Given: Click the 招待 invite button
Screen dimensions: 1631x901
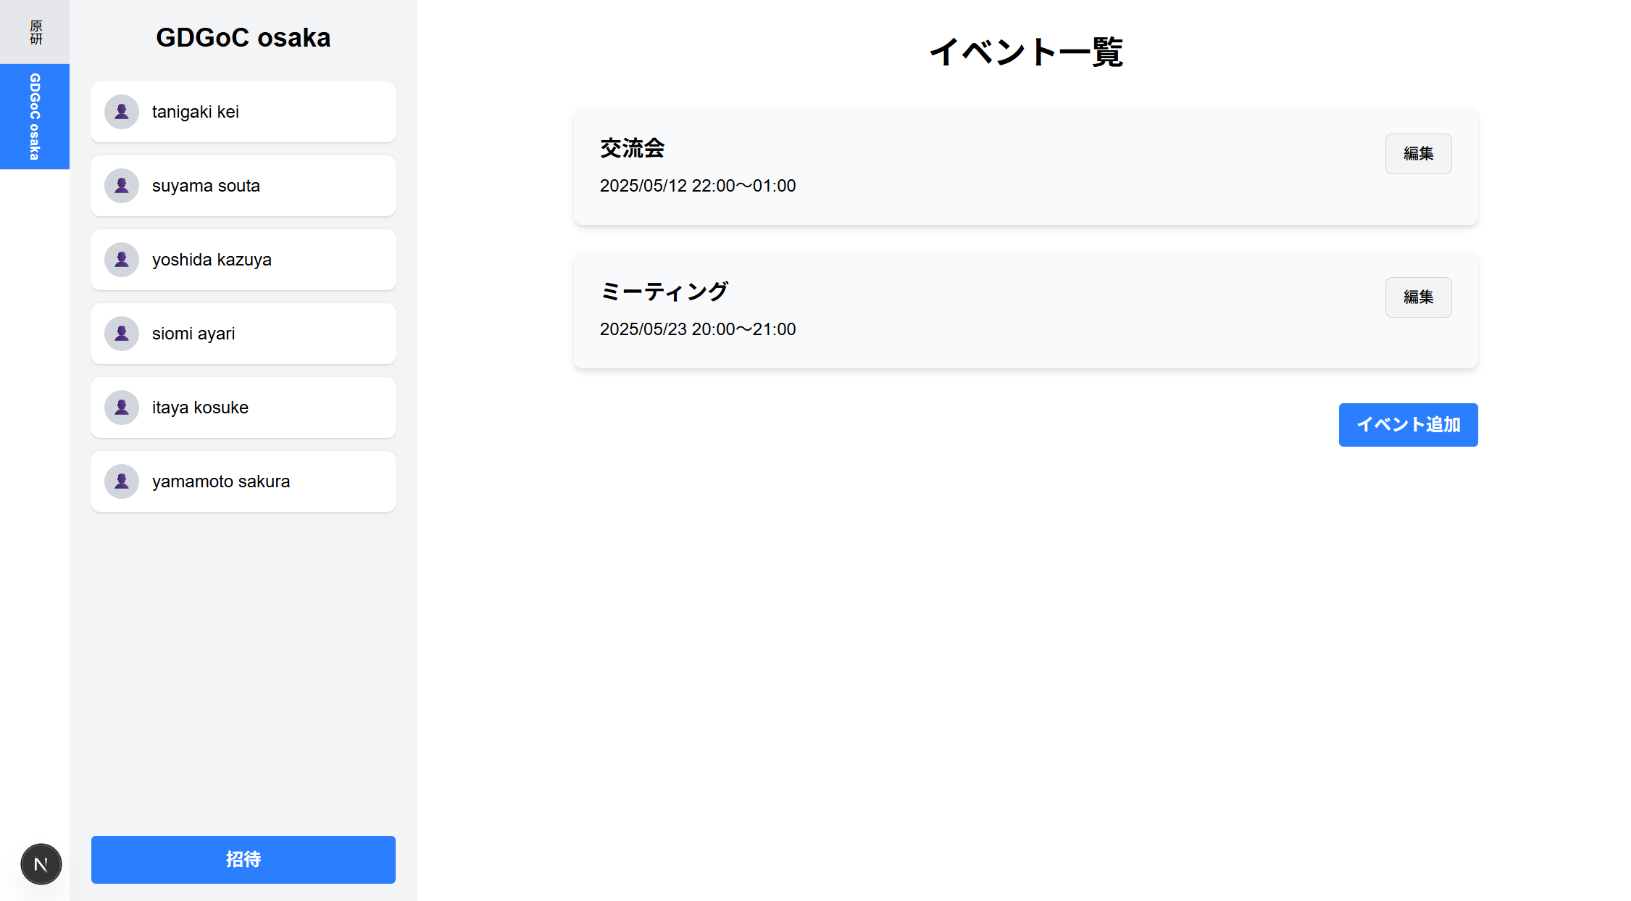Looking at the screenshot, I should [x=243, y=860].
